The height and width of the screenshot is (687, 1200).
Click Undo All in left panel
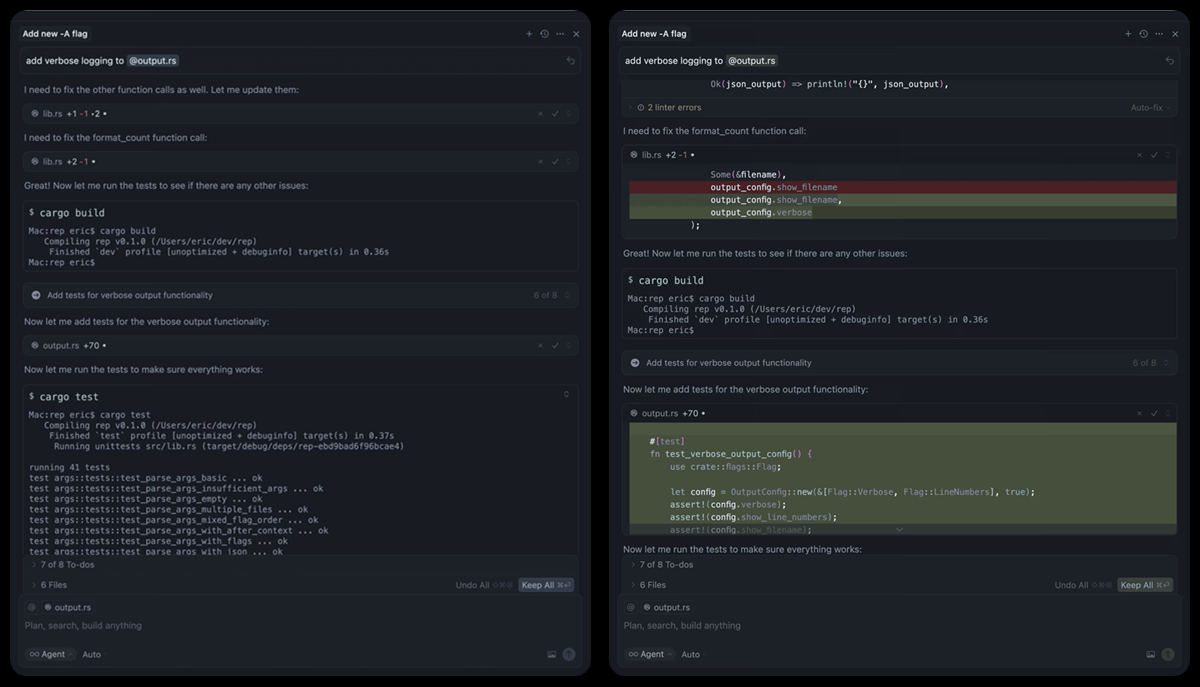(484, 585)
